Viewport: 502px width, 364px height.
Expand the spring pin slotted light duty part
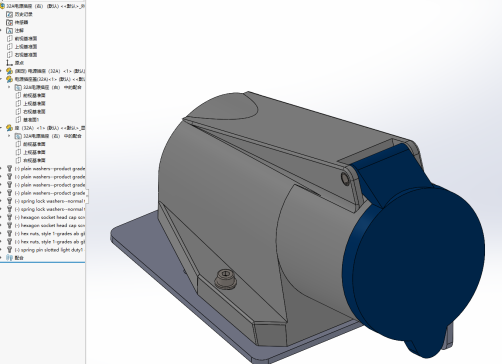1,250
